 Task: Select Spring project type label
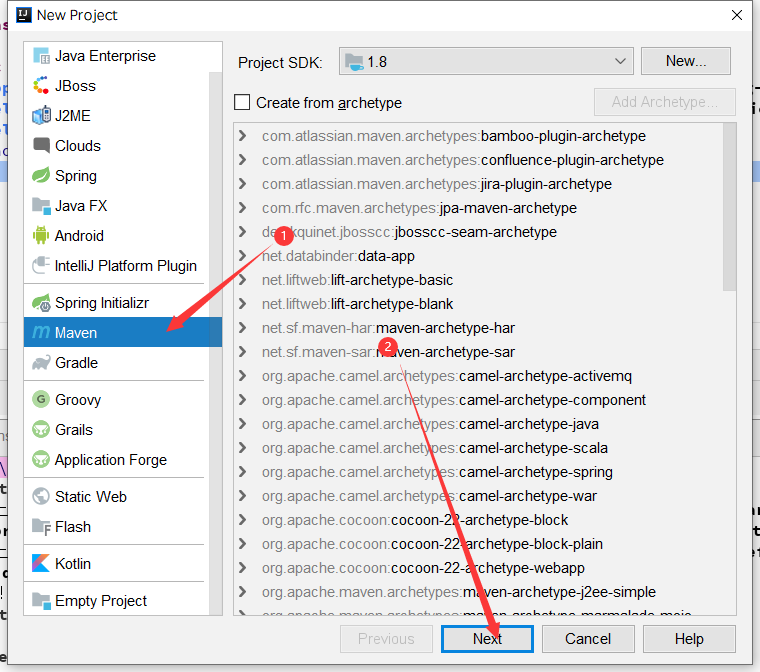(x=76, y=176)
